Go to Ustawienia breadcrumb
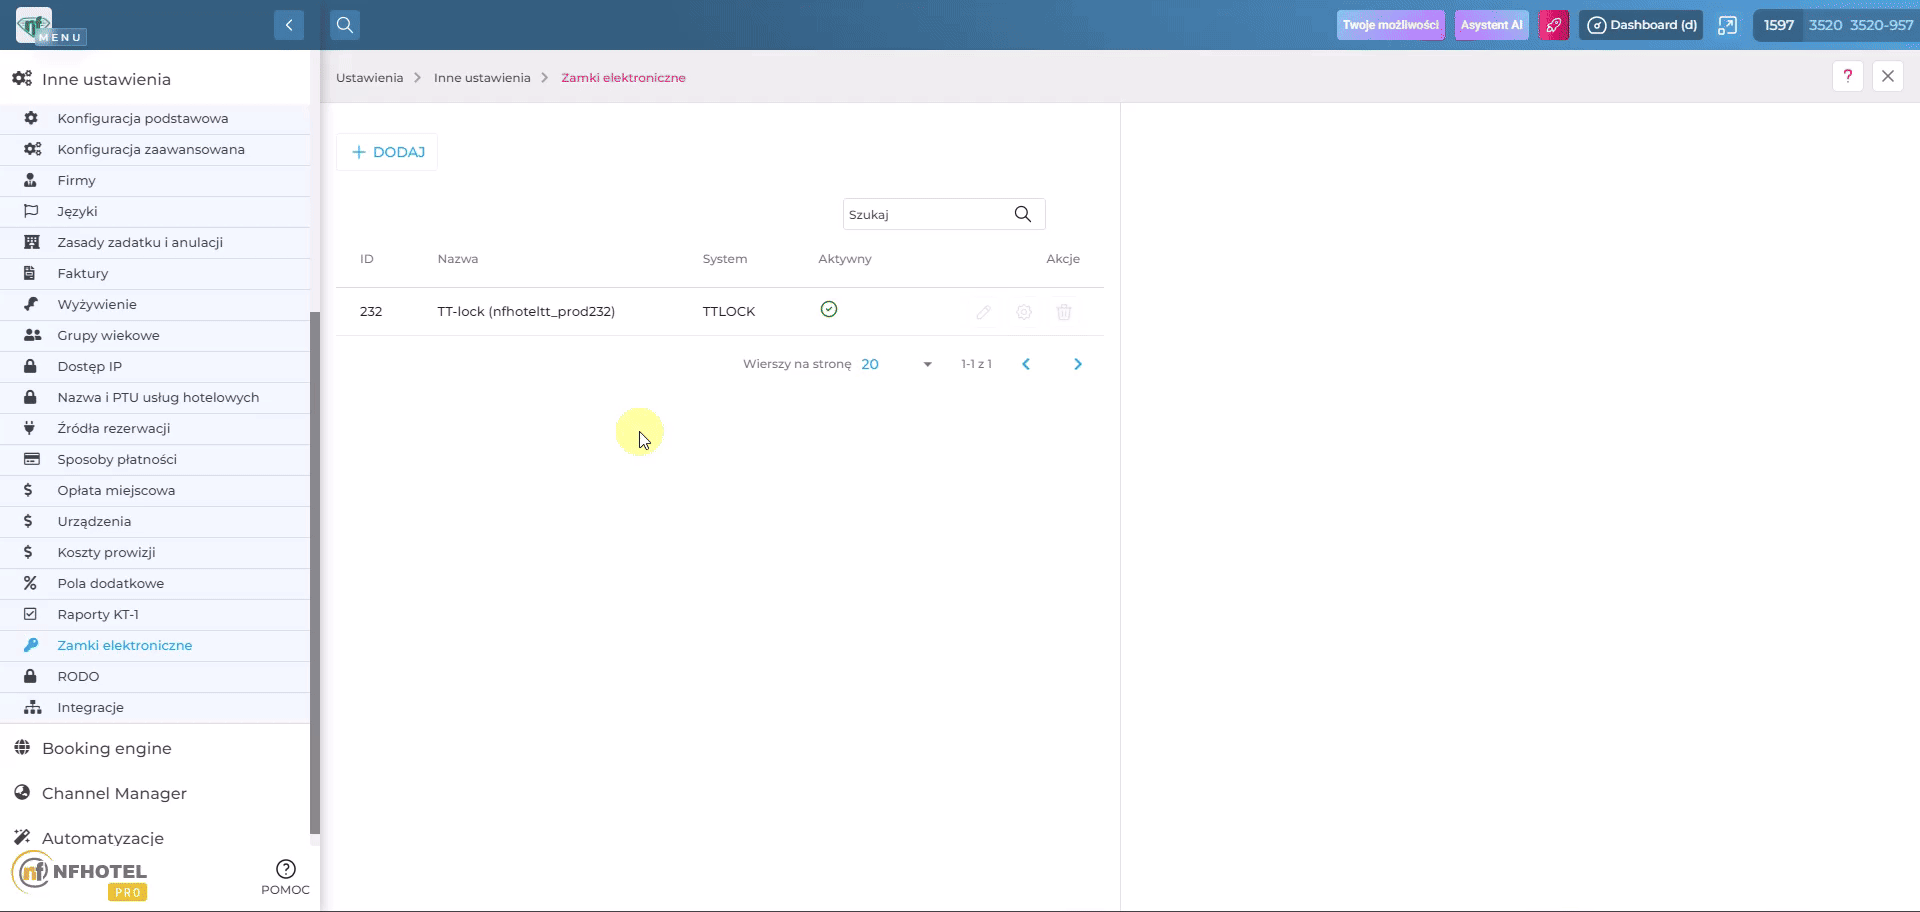This screenshot has height=912, width=1920. tap(369, 78)
